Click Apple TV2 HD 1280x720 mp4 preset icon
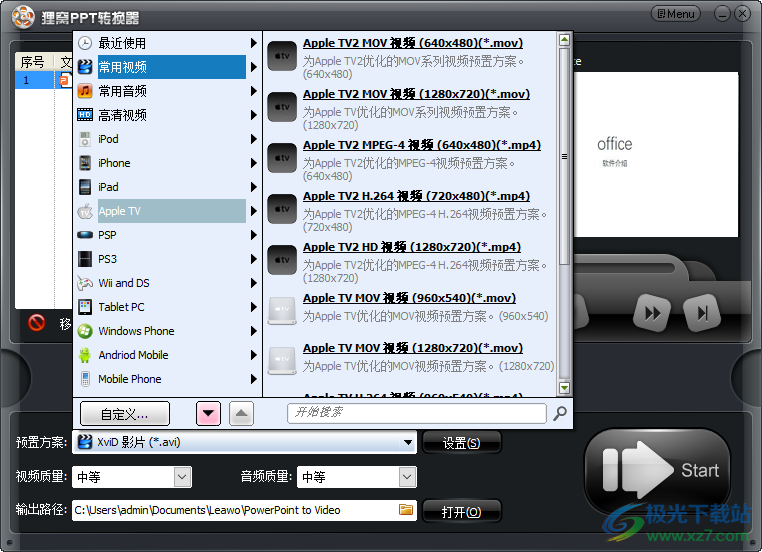The height and width of the screenshot is (552, 762). (x=282, y=260)
